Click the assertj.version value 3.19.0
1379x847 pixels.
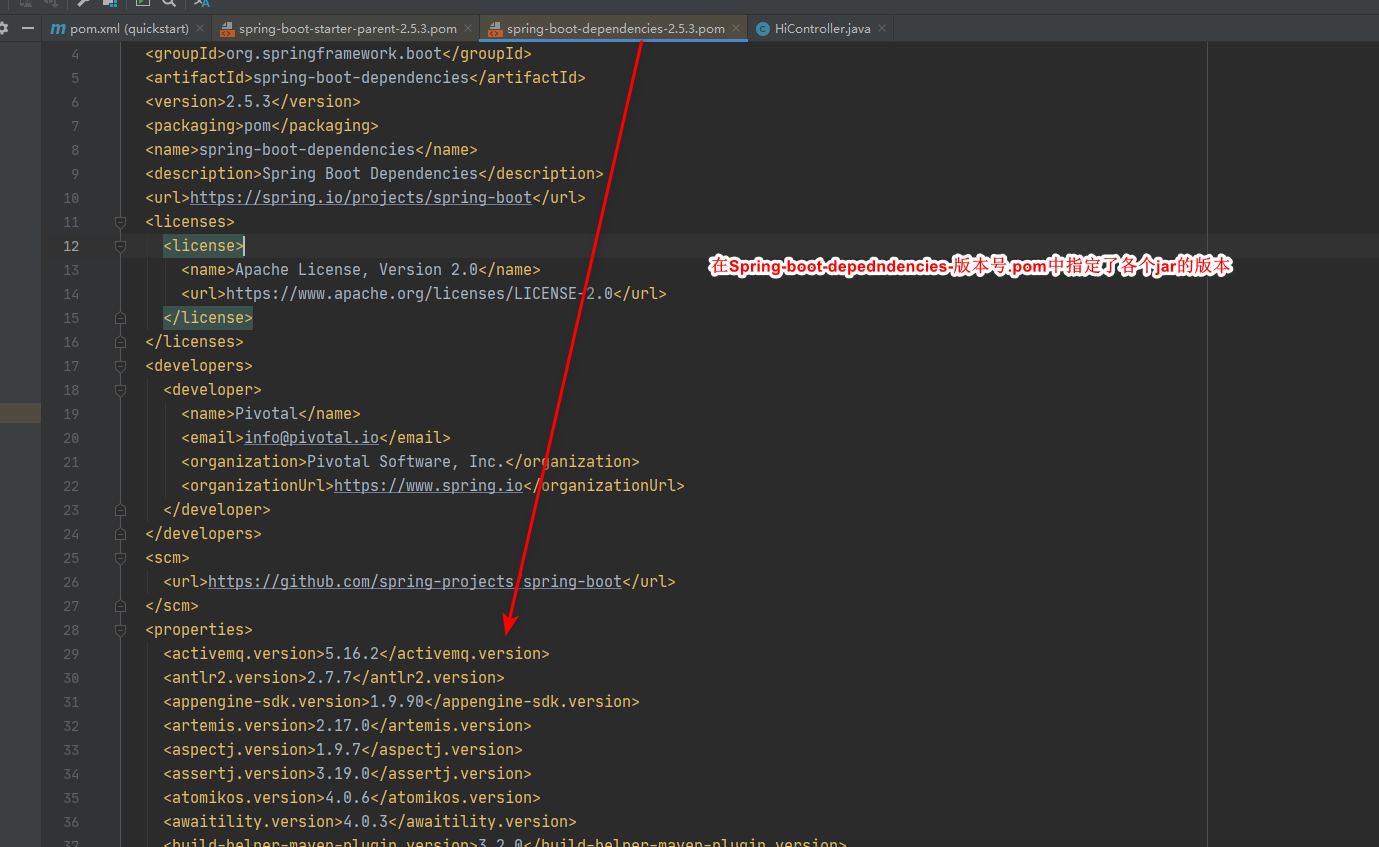343,774
